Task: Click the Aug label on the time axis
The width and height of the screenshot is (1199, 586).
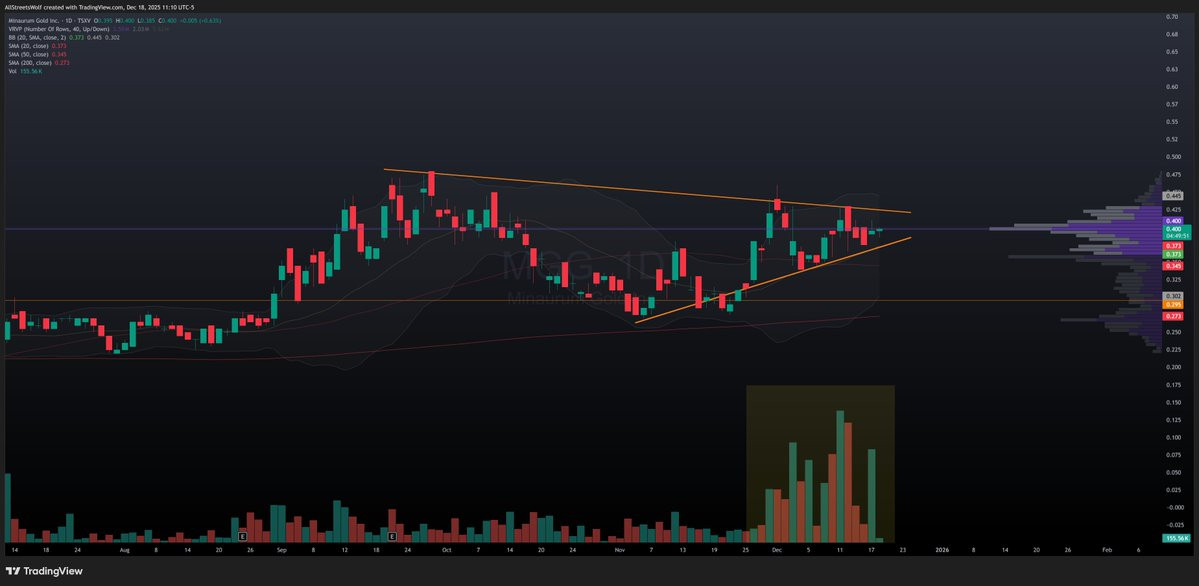Action: coord(125,549)
